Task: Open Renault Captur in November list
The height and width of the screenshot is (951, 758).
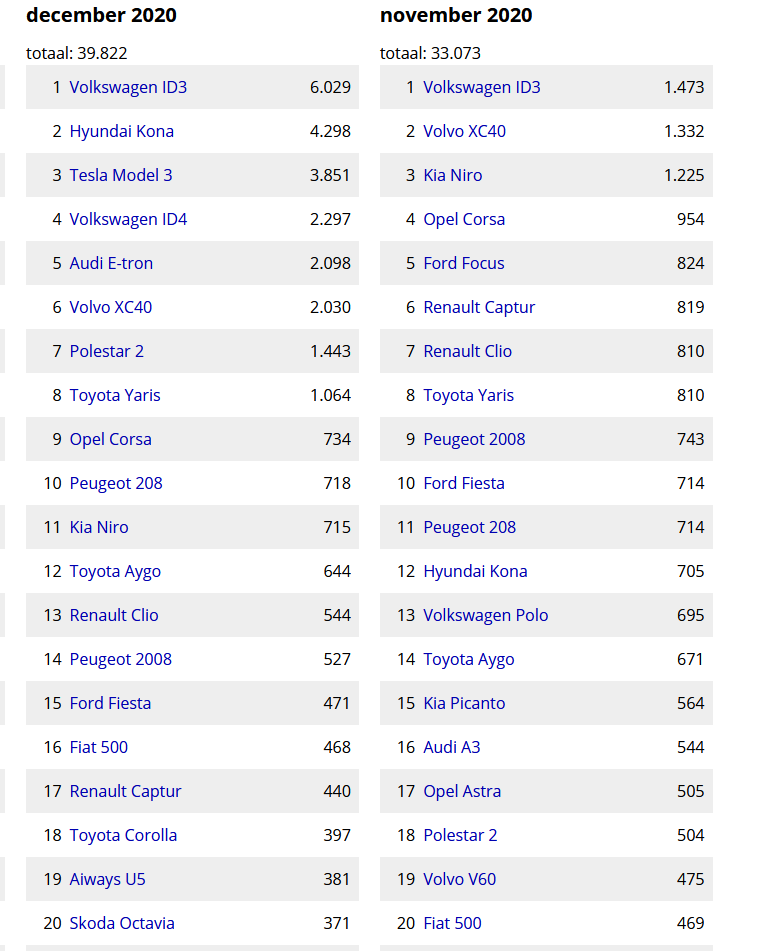Action: [x=479, y=307]
